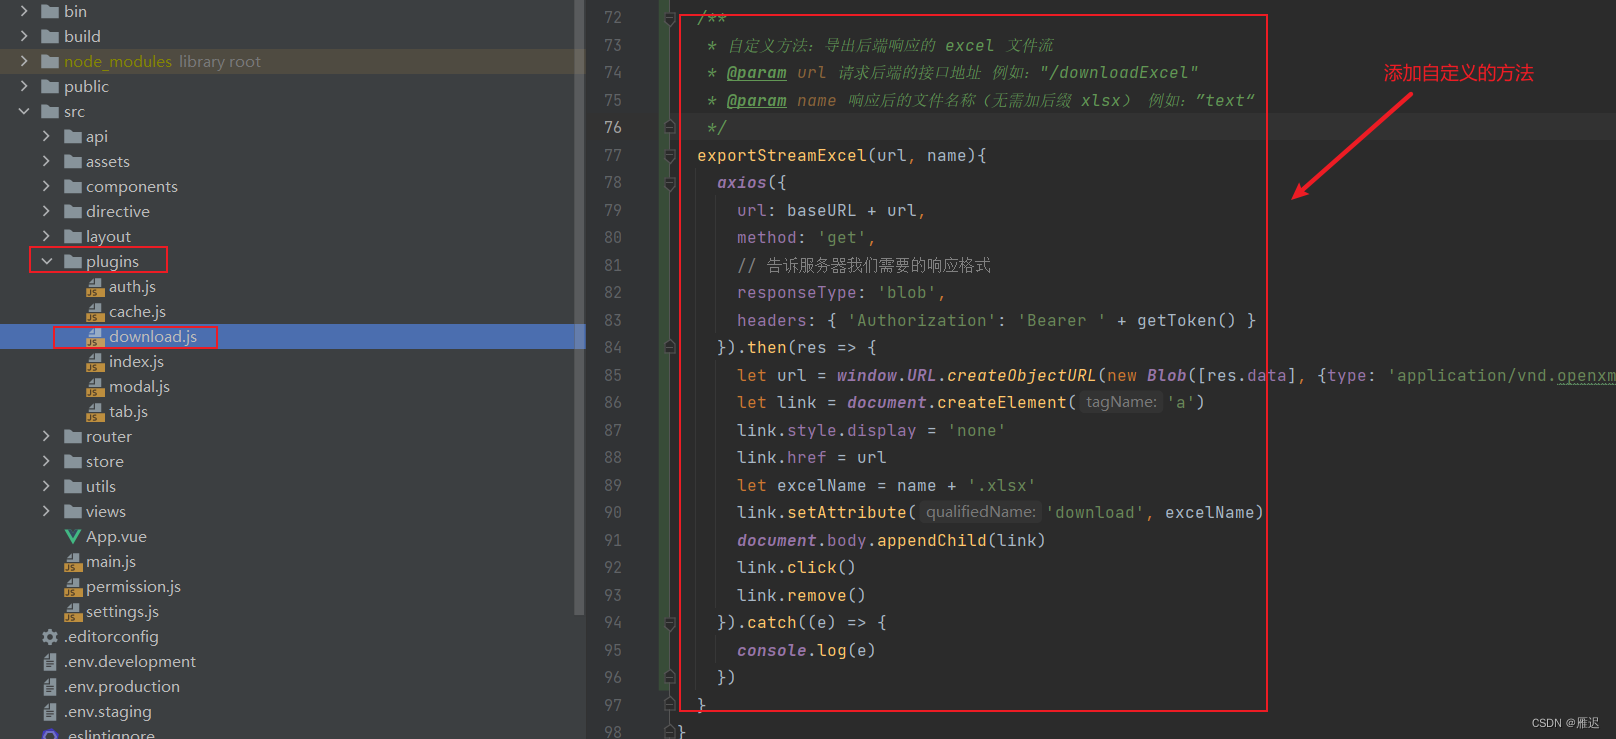1616x739 pixels.
Task: Click the store folder icon
Action: [72, 461]
